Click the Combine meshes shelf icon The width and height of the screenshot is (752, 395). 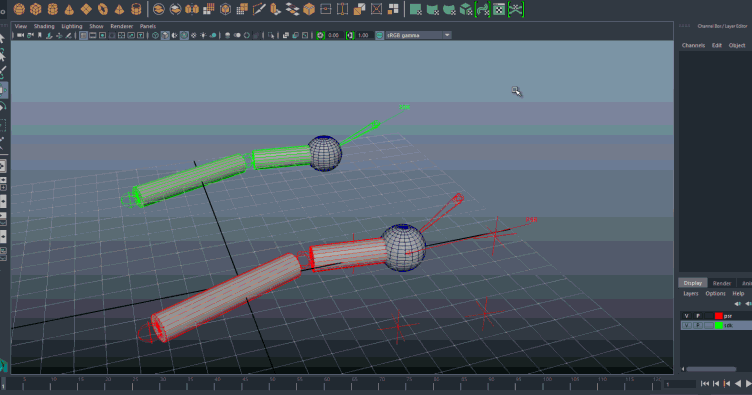pyautogui.click(x=159, y=9)
